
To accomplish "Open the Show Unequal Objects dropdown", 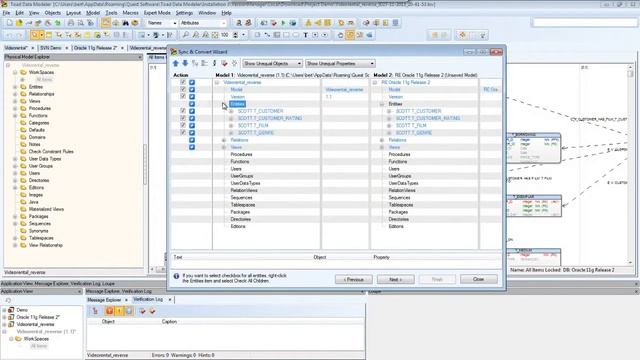I will click(x=273, y=64).
